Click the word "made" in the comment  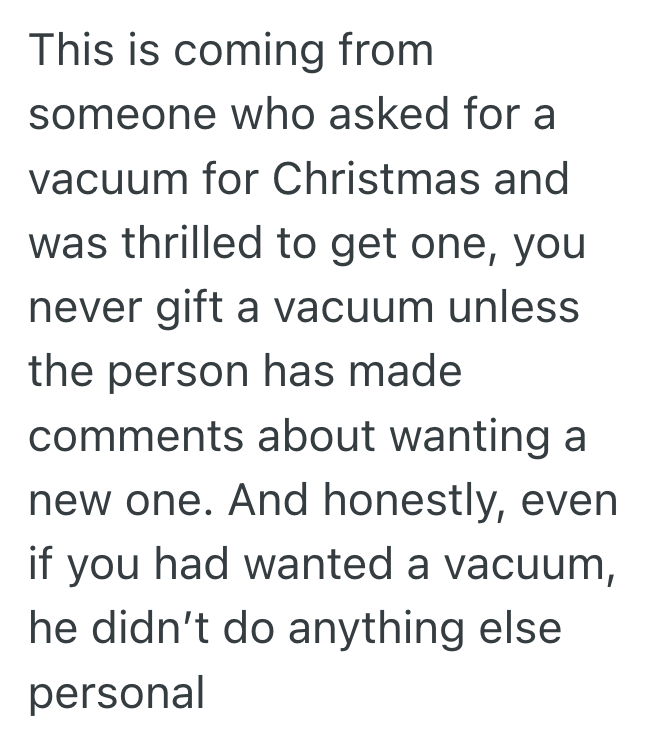pyautogui.click(x=408, y=370)
